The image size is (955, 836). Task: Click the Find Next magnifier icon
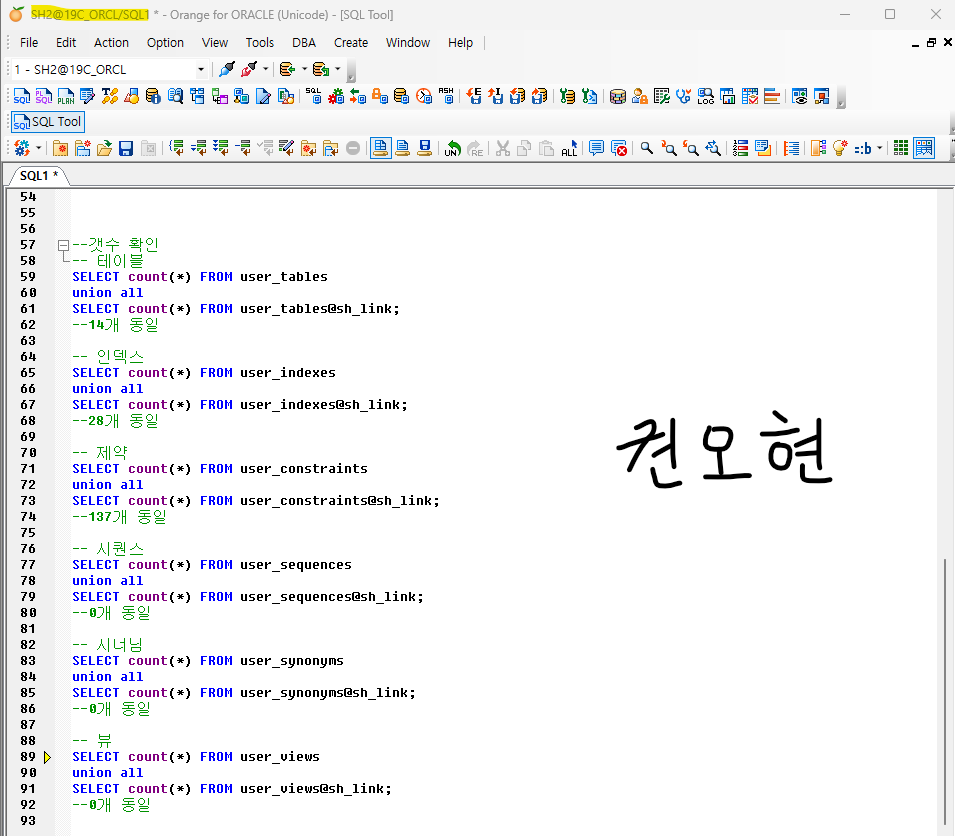pos(669,148)
